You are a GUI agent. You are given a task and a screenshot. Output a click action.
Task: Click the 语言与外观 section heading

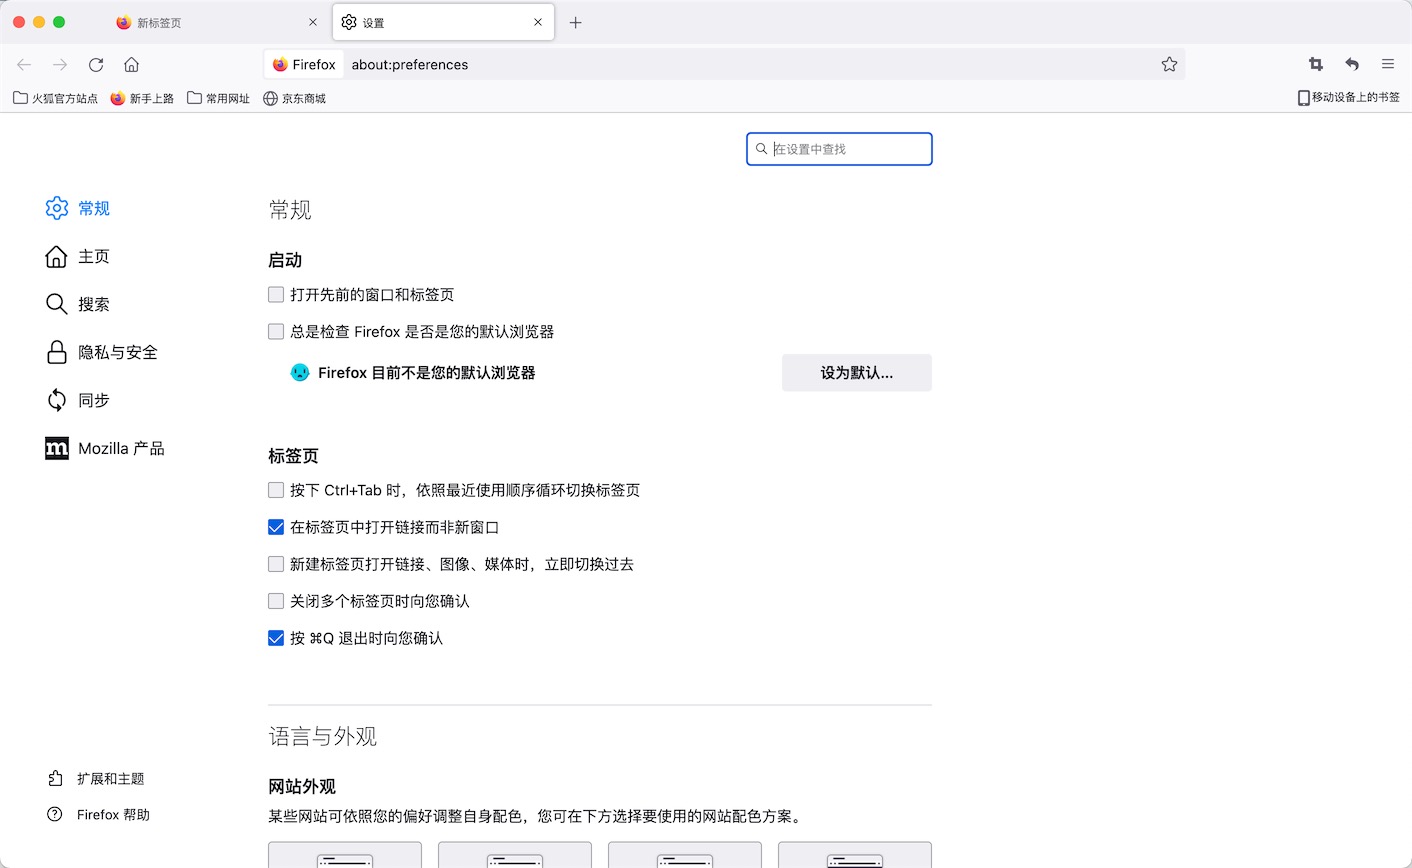322,736
